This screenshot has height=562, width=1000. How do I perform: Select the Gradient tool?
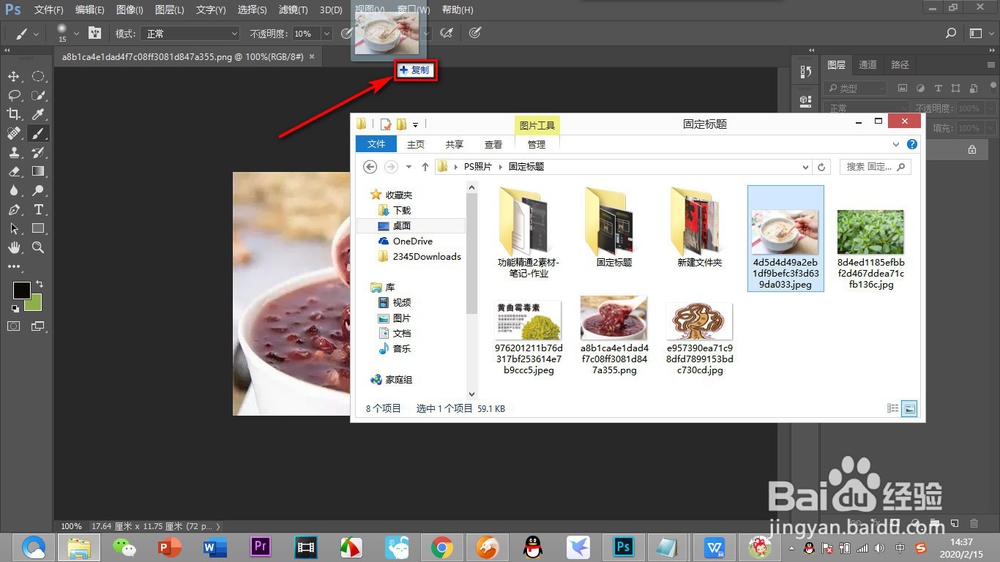[x=38, y=172]
